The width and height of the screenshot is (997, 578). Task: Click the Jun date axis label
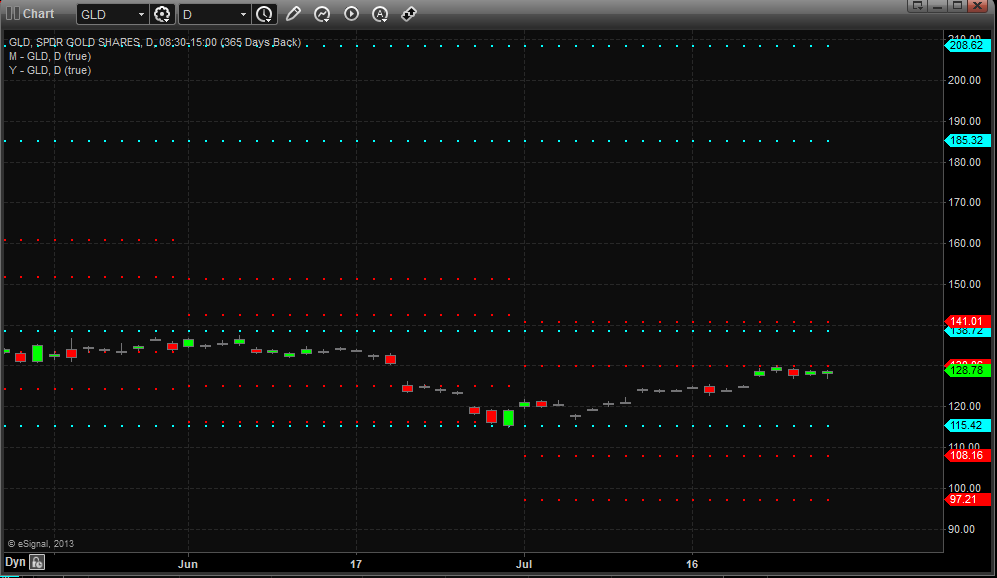click(188, 564)
